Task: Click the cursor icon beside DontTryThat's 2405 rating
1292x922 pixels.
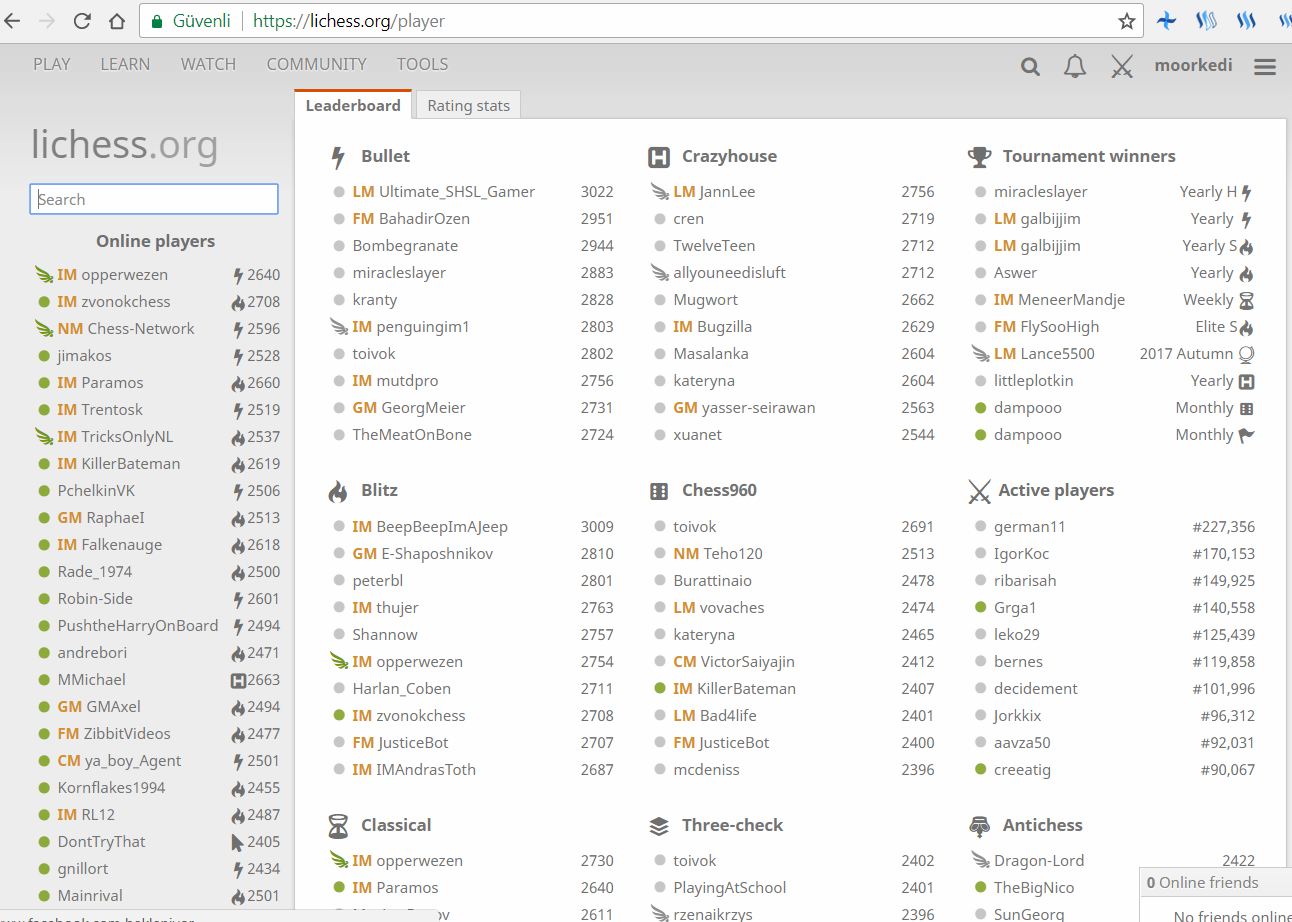Action: 237,842
